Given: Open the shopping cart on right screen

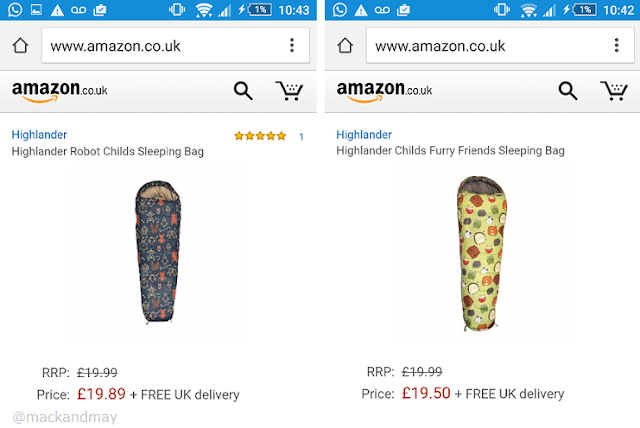Looking at the screenshot, I should tap(614, 92).
